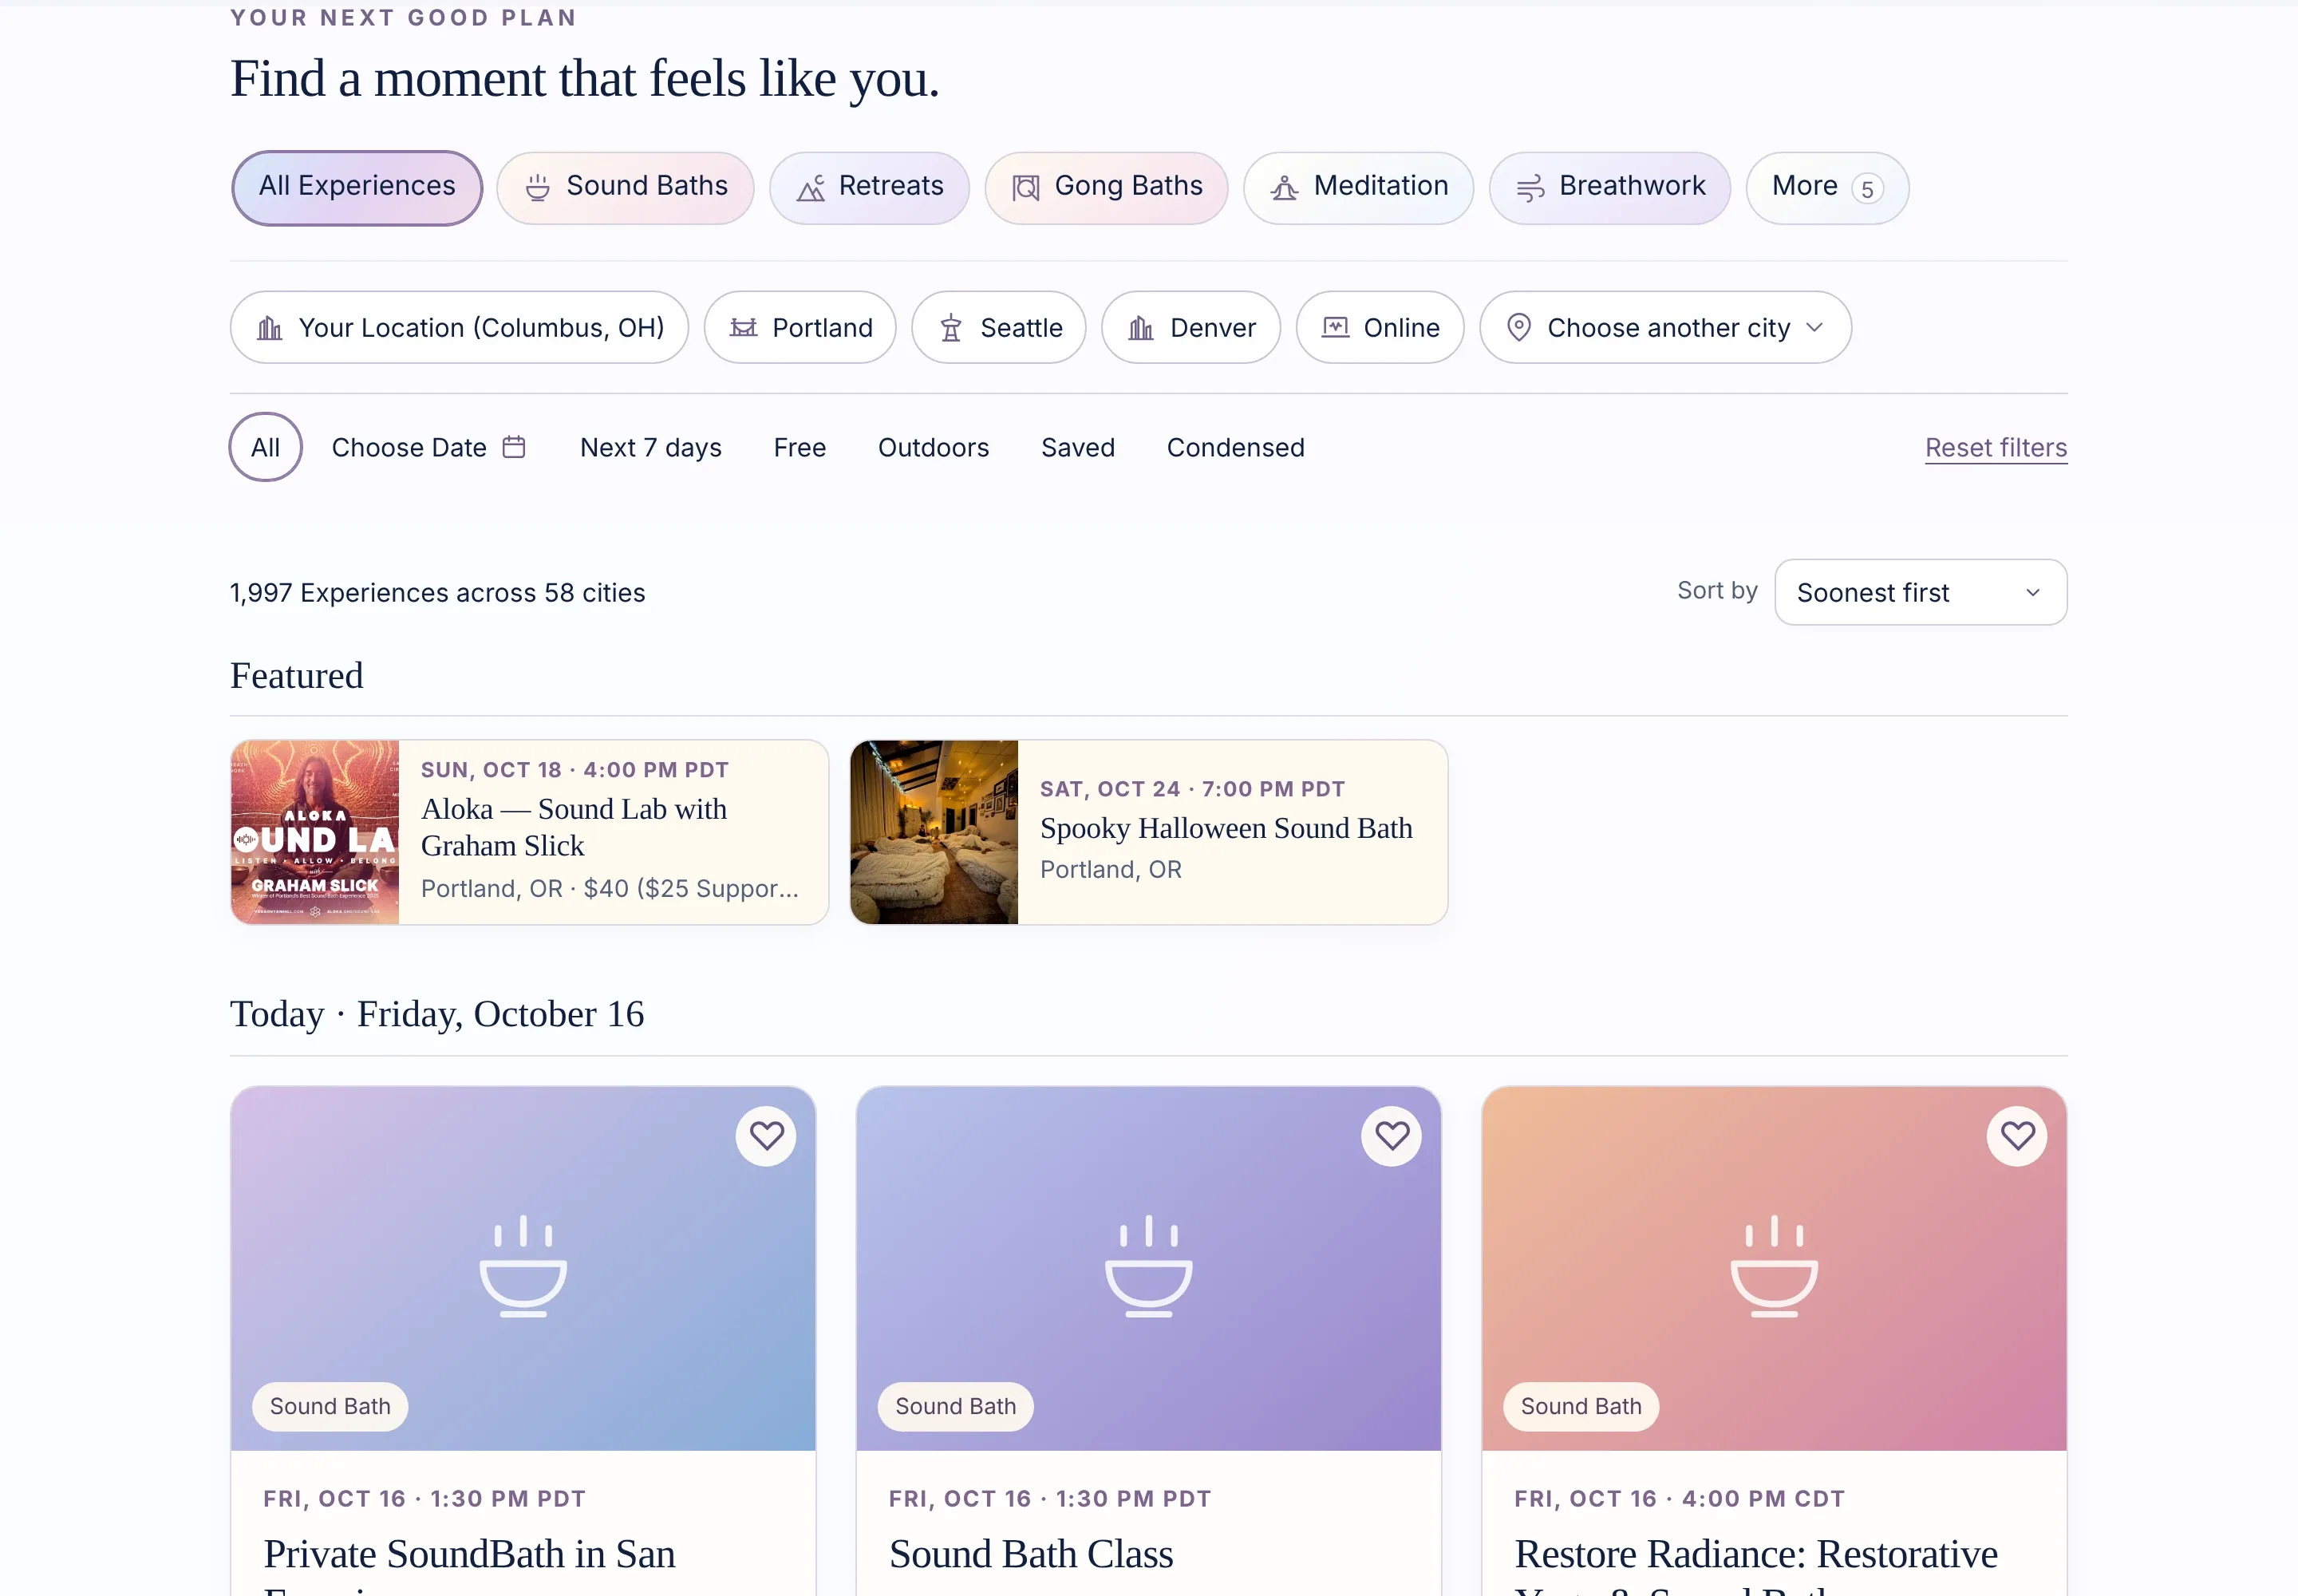Save Private SoundBath event with heart

pyautogui.click(x=767, y=1136)
